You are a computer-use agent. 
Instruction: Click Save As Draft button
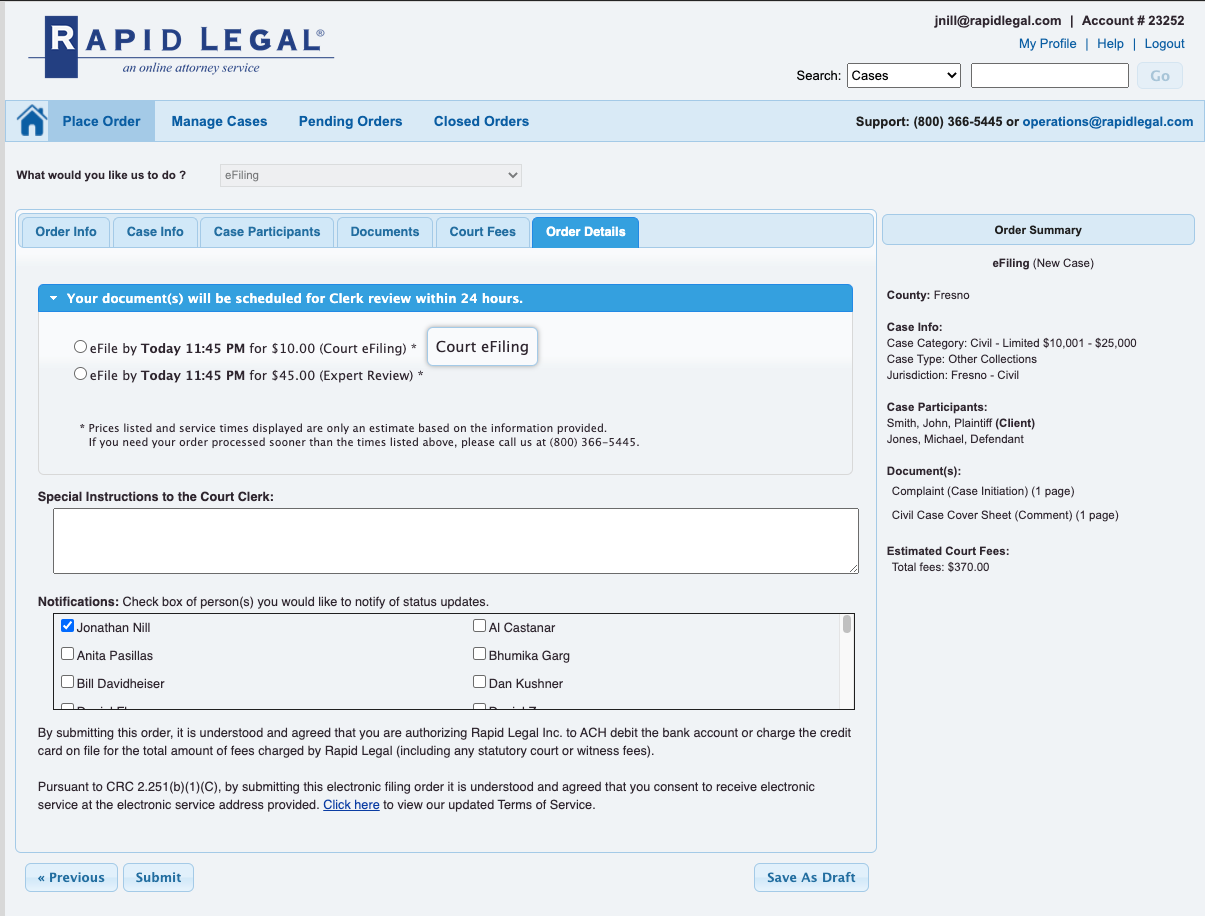811,878
